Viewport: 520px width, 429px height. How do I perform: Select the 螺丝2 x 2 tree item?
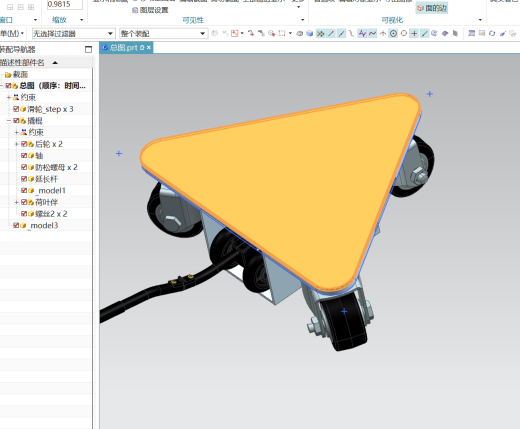point(51,214)
